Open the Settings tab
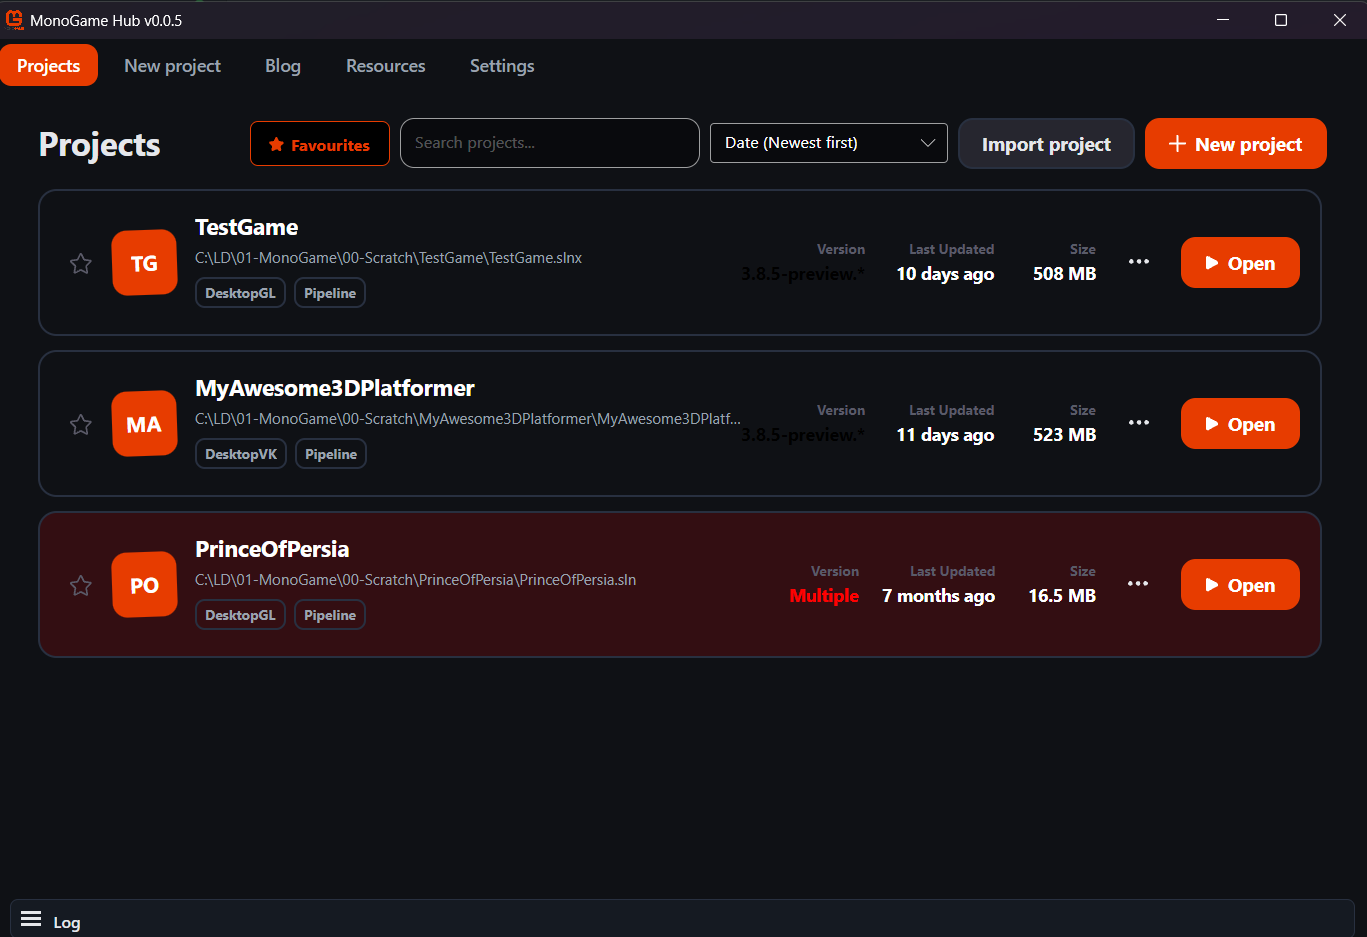Screen dimensions: 1367x937 502,65
